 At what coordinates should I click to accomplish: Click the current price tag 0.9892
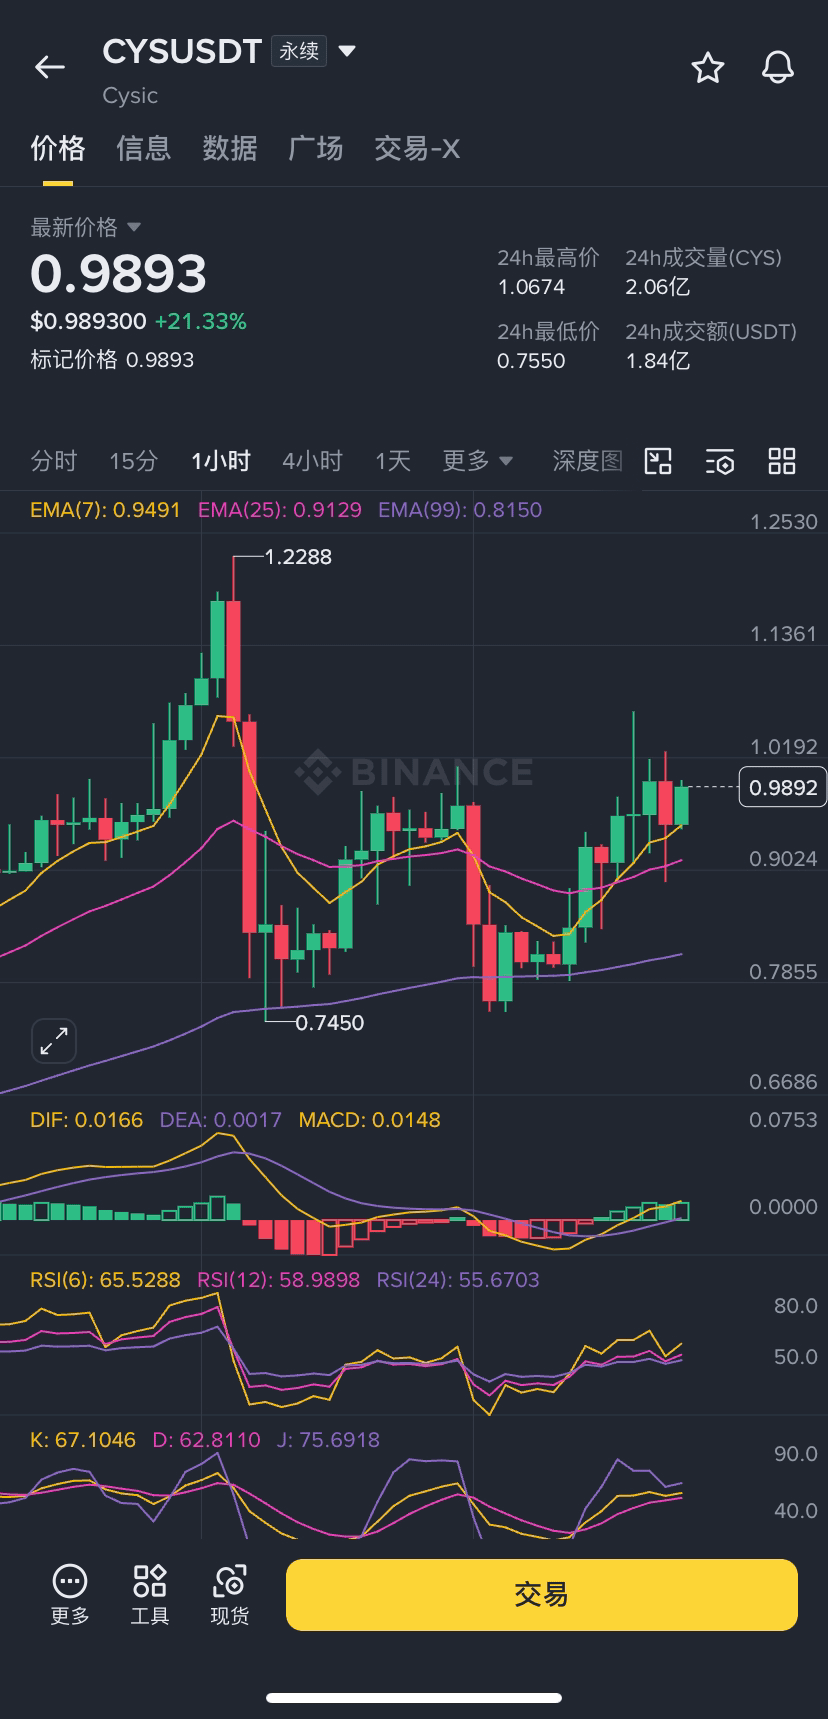click(x=784, y=788)
